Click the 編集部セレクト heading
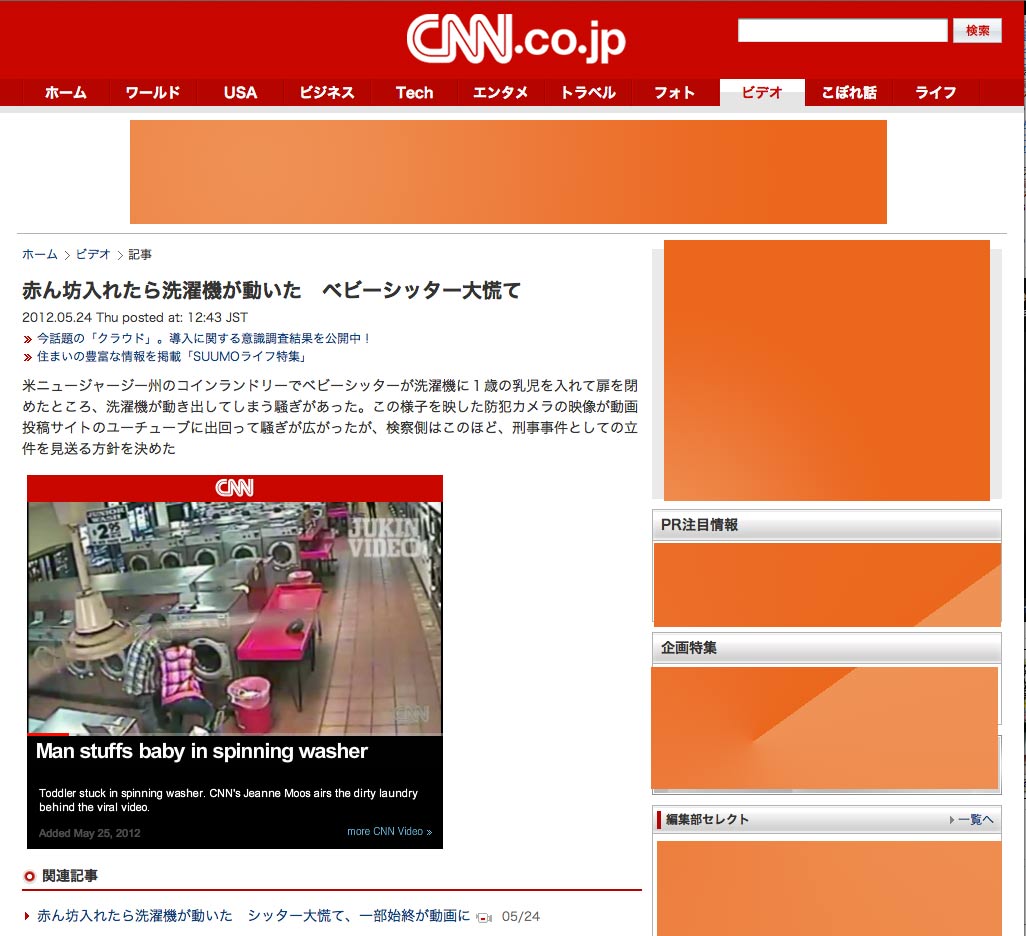 (707, 819)
